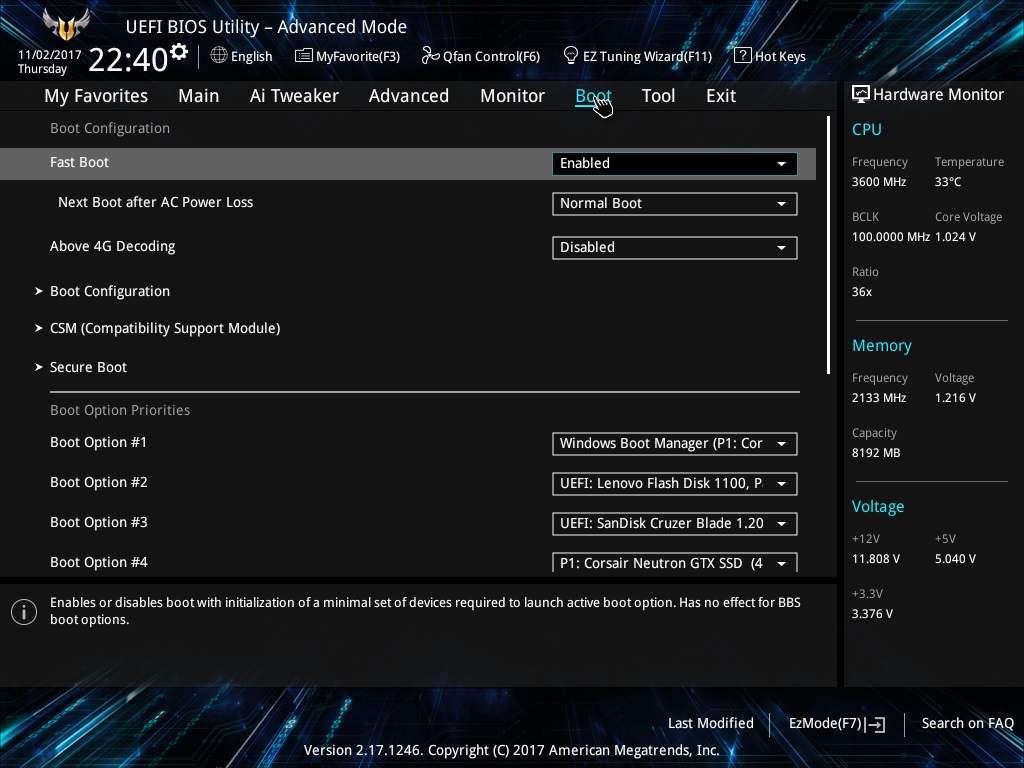Viewport: 1024px width, 768px height.
Task: Open the Boot Option #2 dropdown
Action: pos(675,483)
